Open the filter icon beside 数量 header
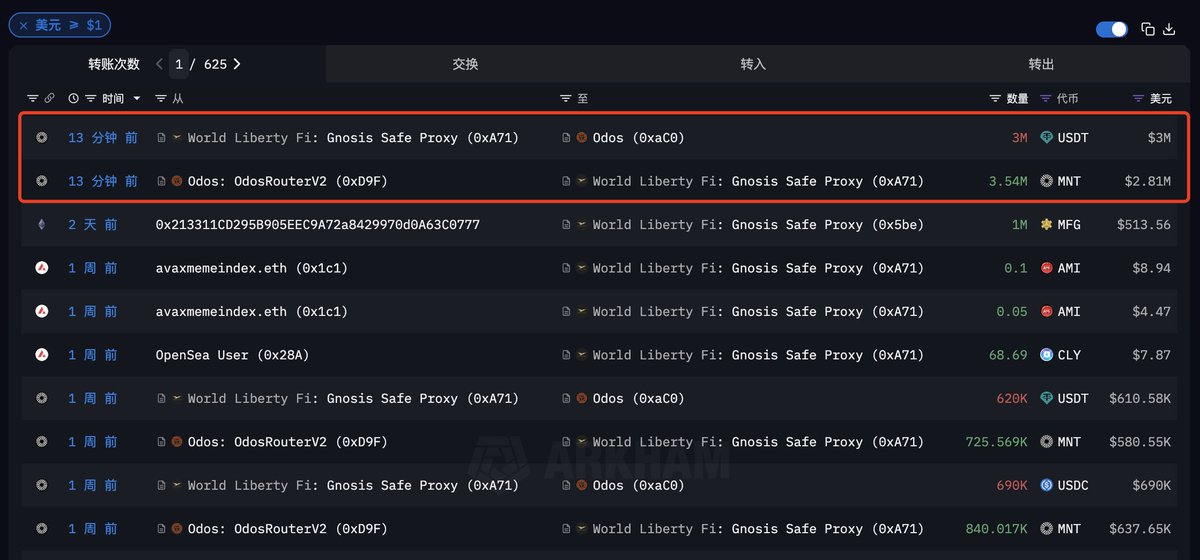 [x=995, y=98]
